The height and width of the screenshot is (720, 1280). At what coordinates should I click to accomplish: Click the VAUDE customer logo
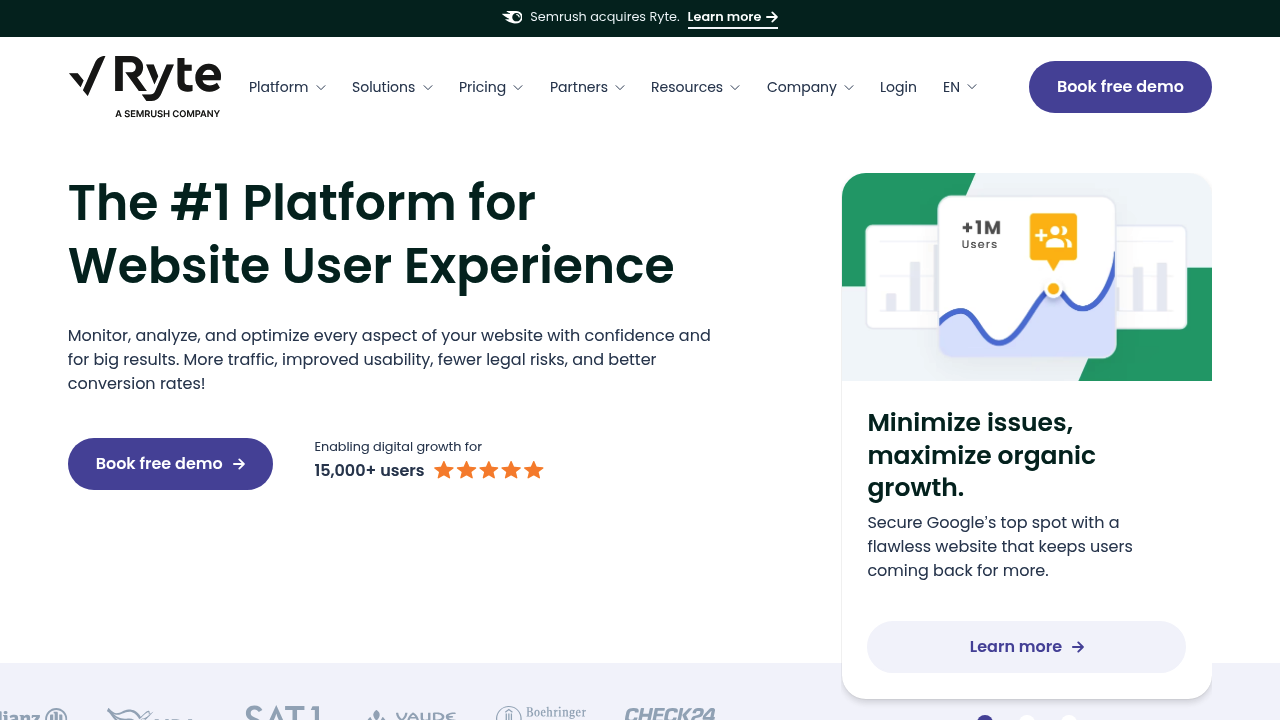point(412,715)
